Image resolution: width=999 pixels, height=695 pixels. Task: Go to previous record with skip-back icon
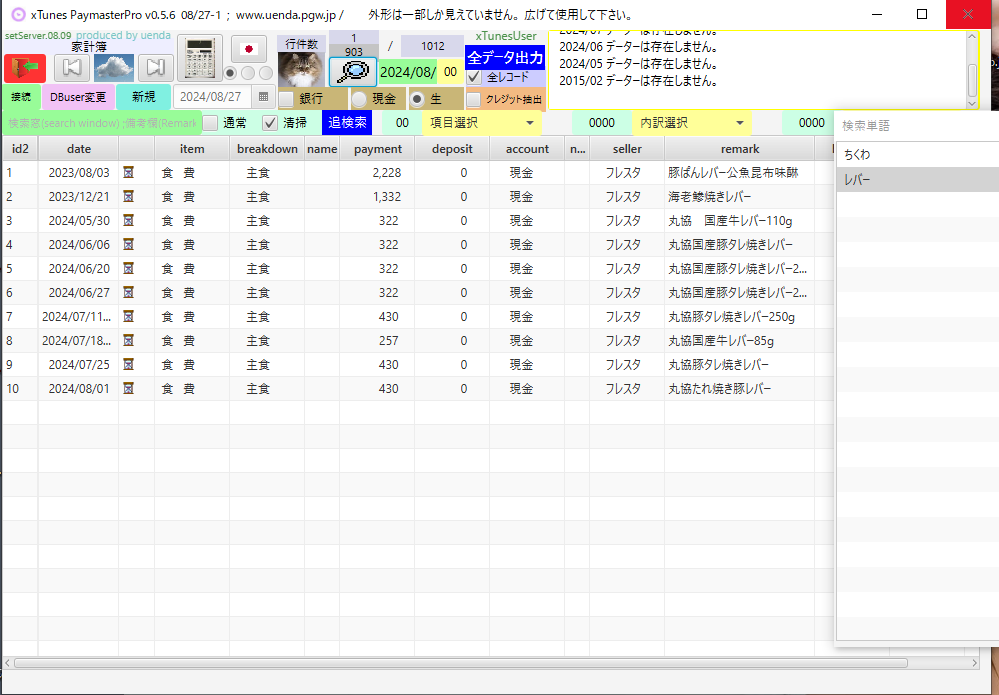pyautogui.click(x=71, y=68)
